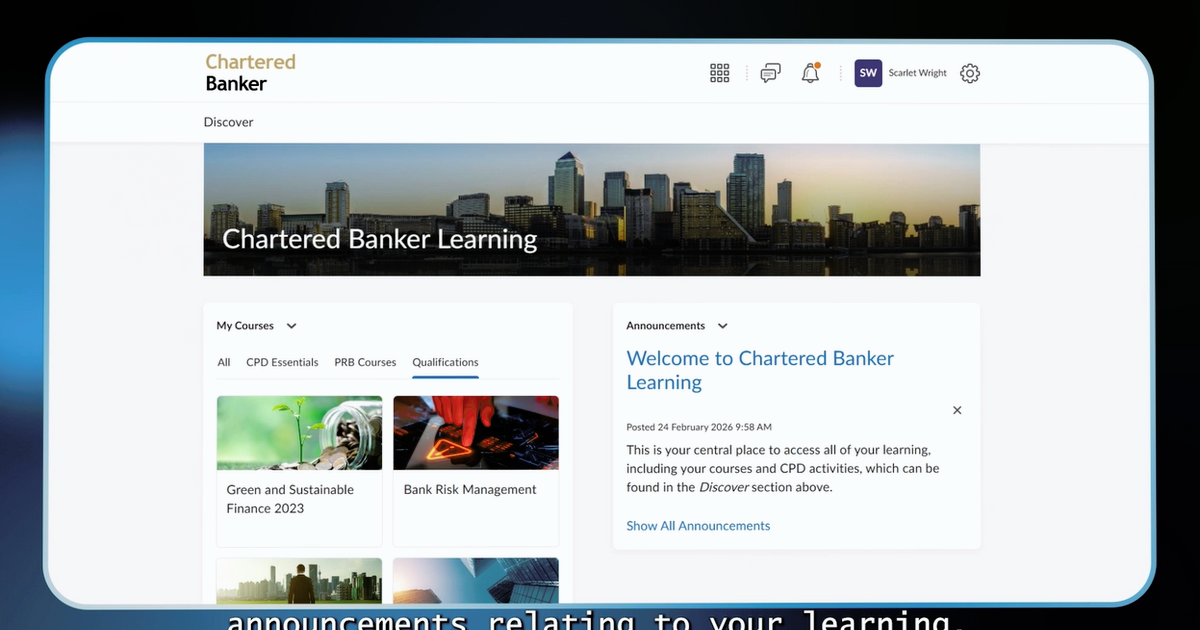The image size is (1200, 630).
Task: Switch to the PRB Courses tab
Action: 365,362
